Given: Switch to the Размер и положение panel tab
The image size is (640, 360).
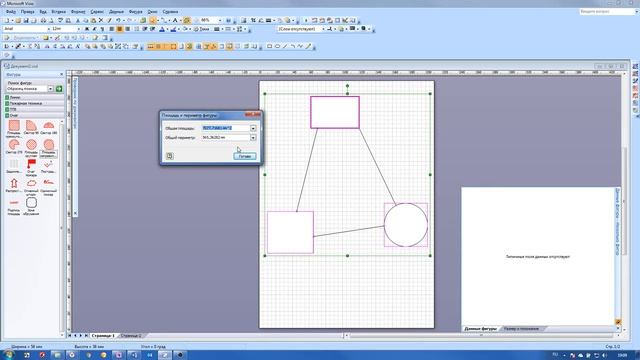Looking at the screenshot, I should click(521, 329).
